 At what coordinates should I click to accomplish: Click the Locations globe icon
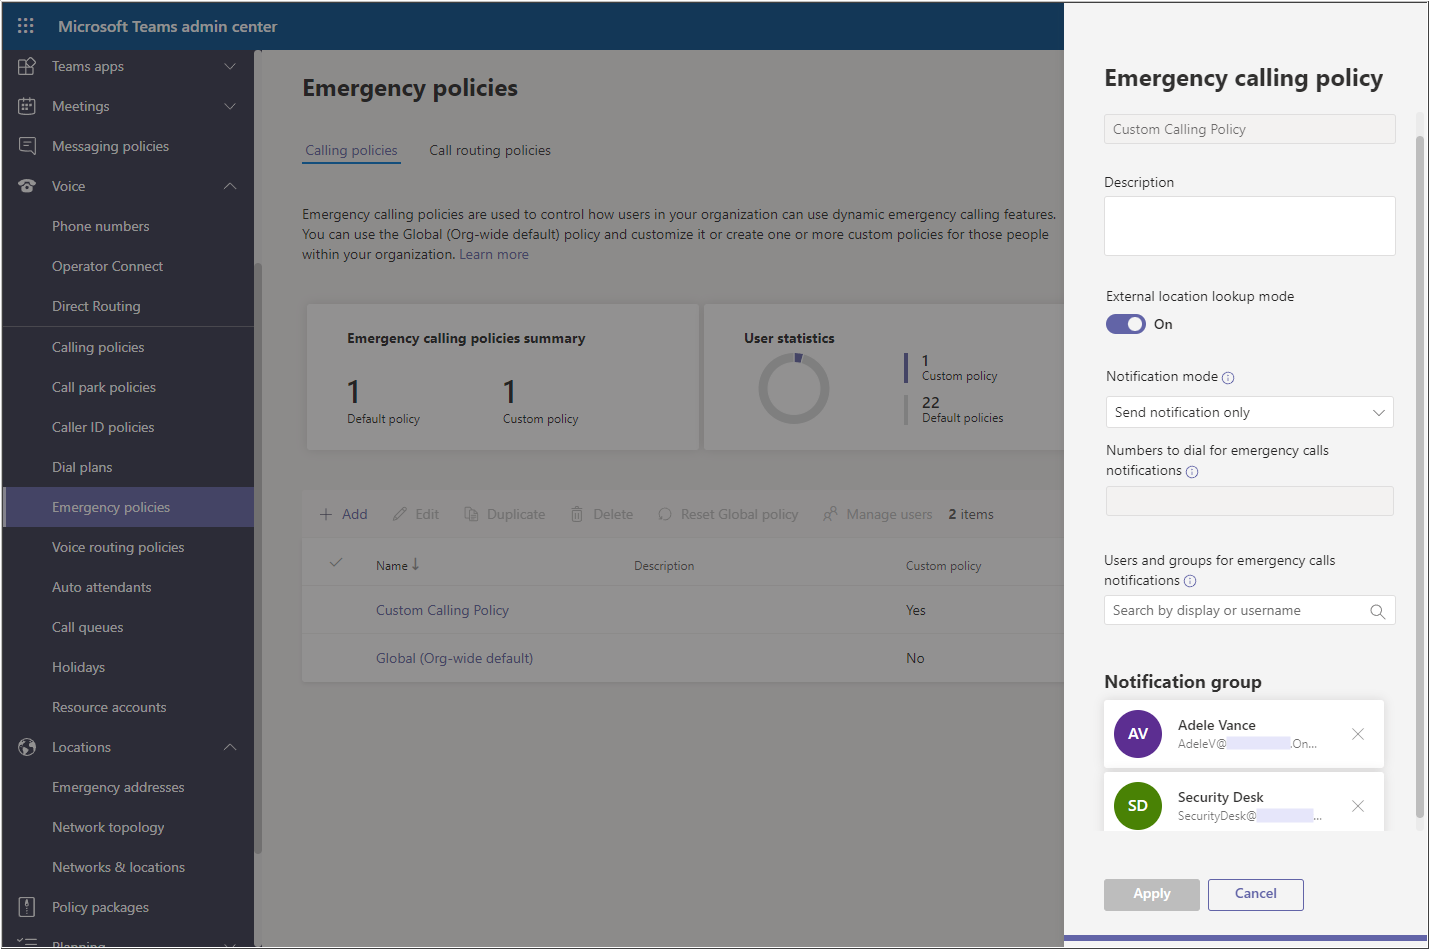[27, 747]
